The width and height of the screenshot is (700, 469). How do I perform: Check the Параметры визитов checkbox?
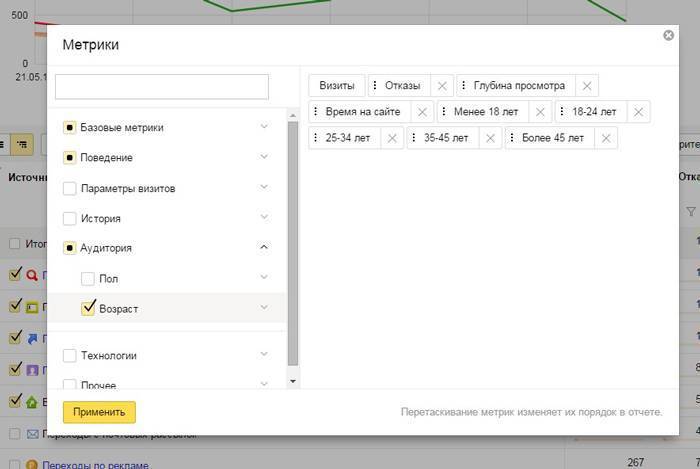69,188
